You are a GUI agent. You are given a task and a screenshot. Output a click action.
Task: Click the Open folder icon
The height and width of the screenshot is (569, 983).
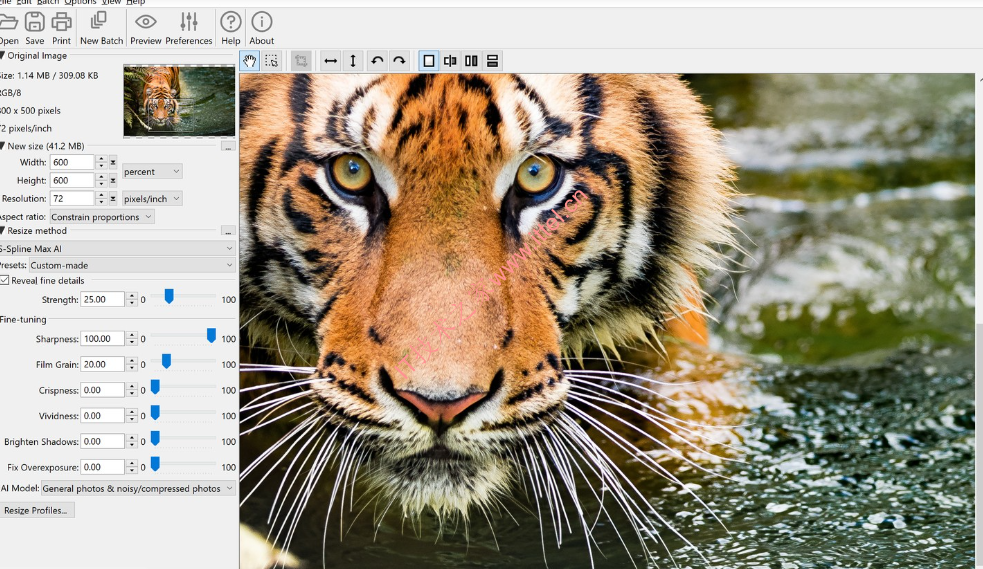8,23
